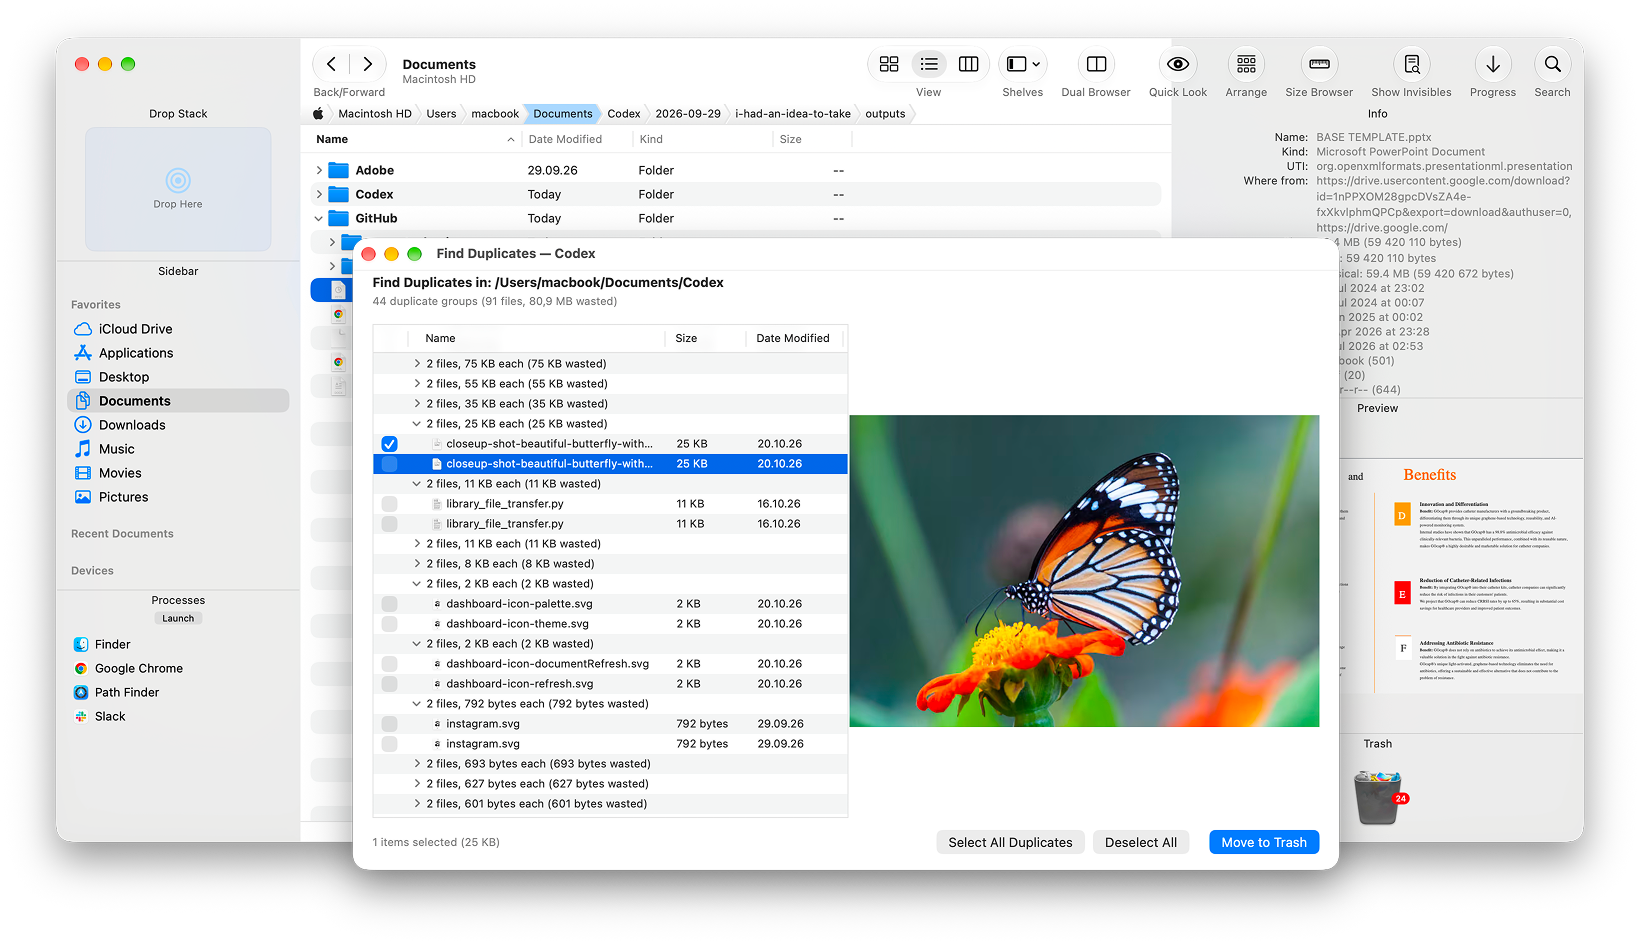Collapse 792 bytes each duplicate group
This screenshot has height=944, width=1640.
click(417, 704)
